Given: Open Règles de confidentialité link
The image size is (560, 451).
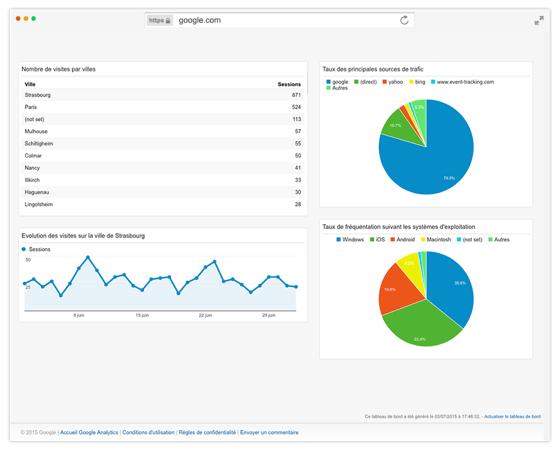Looking at the screenshot, I should (x=207, y=432).
